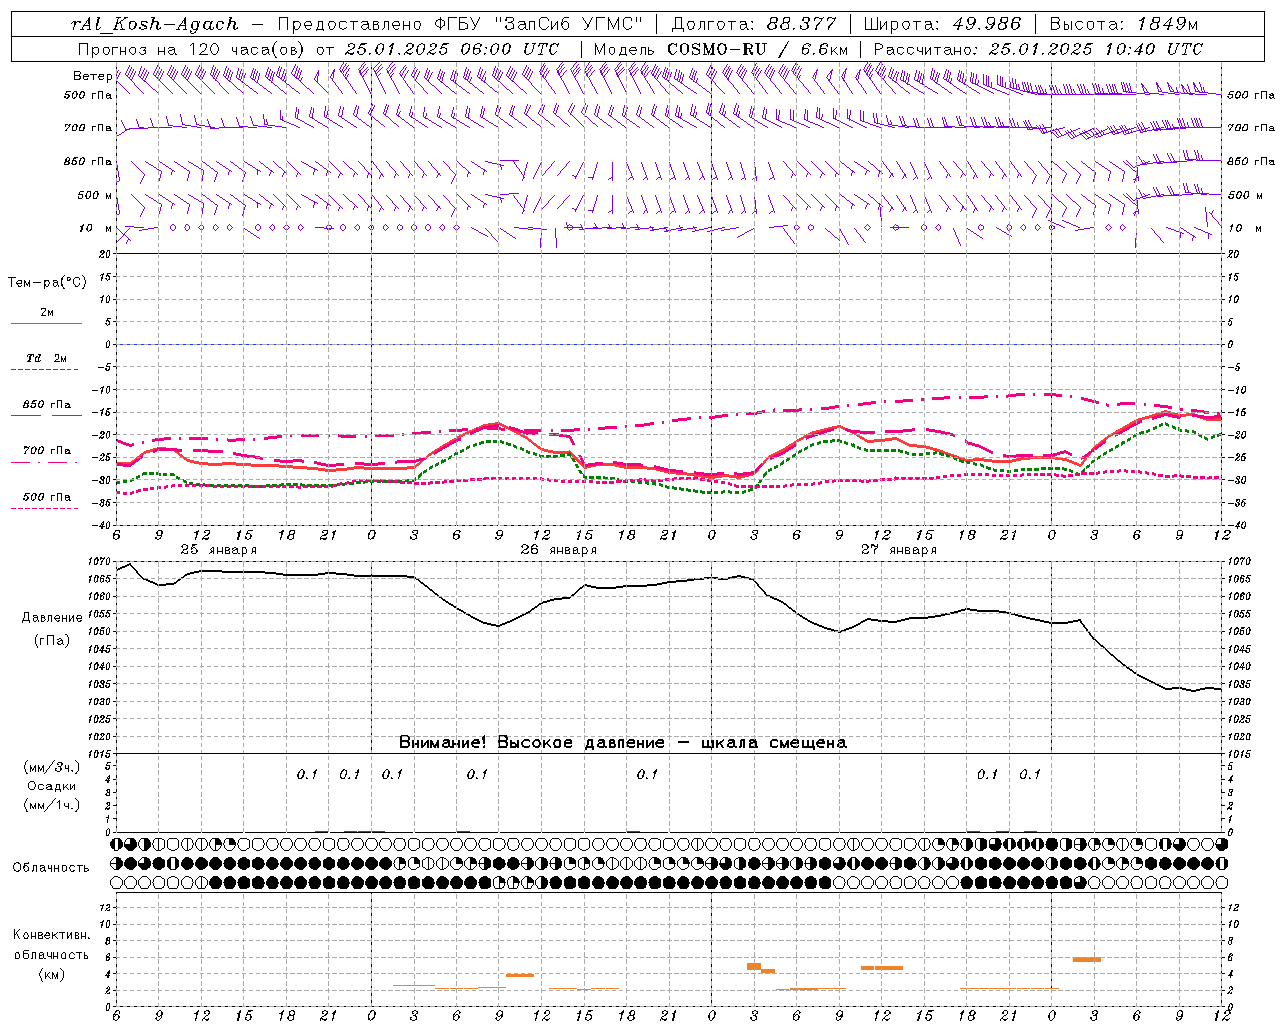Click the station title rAl_Kosh-Agach

155,24
